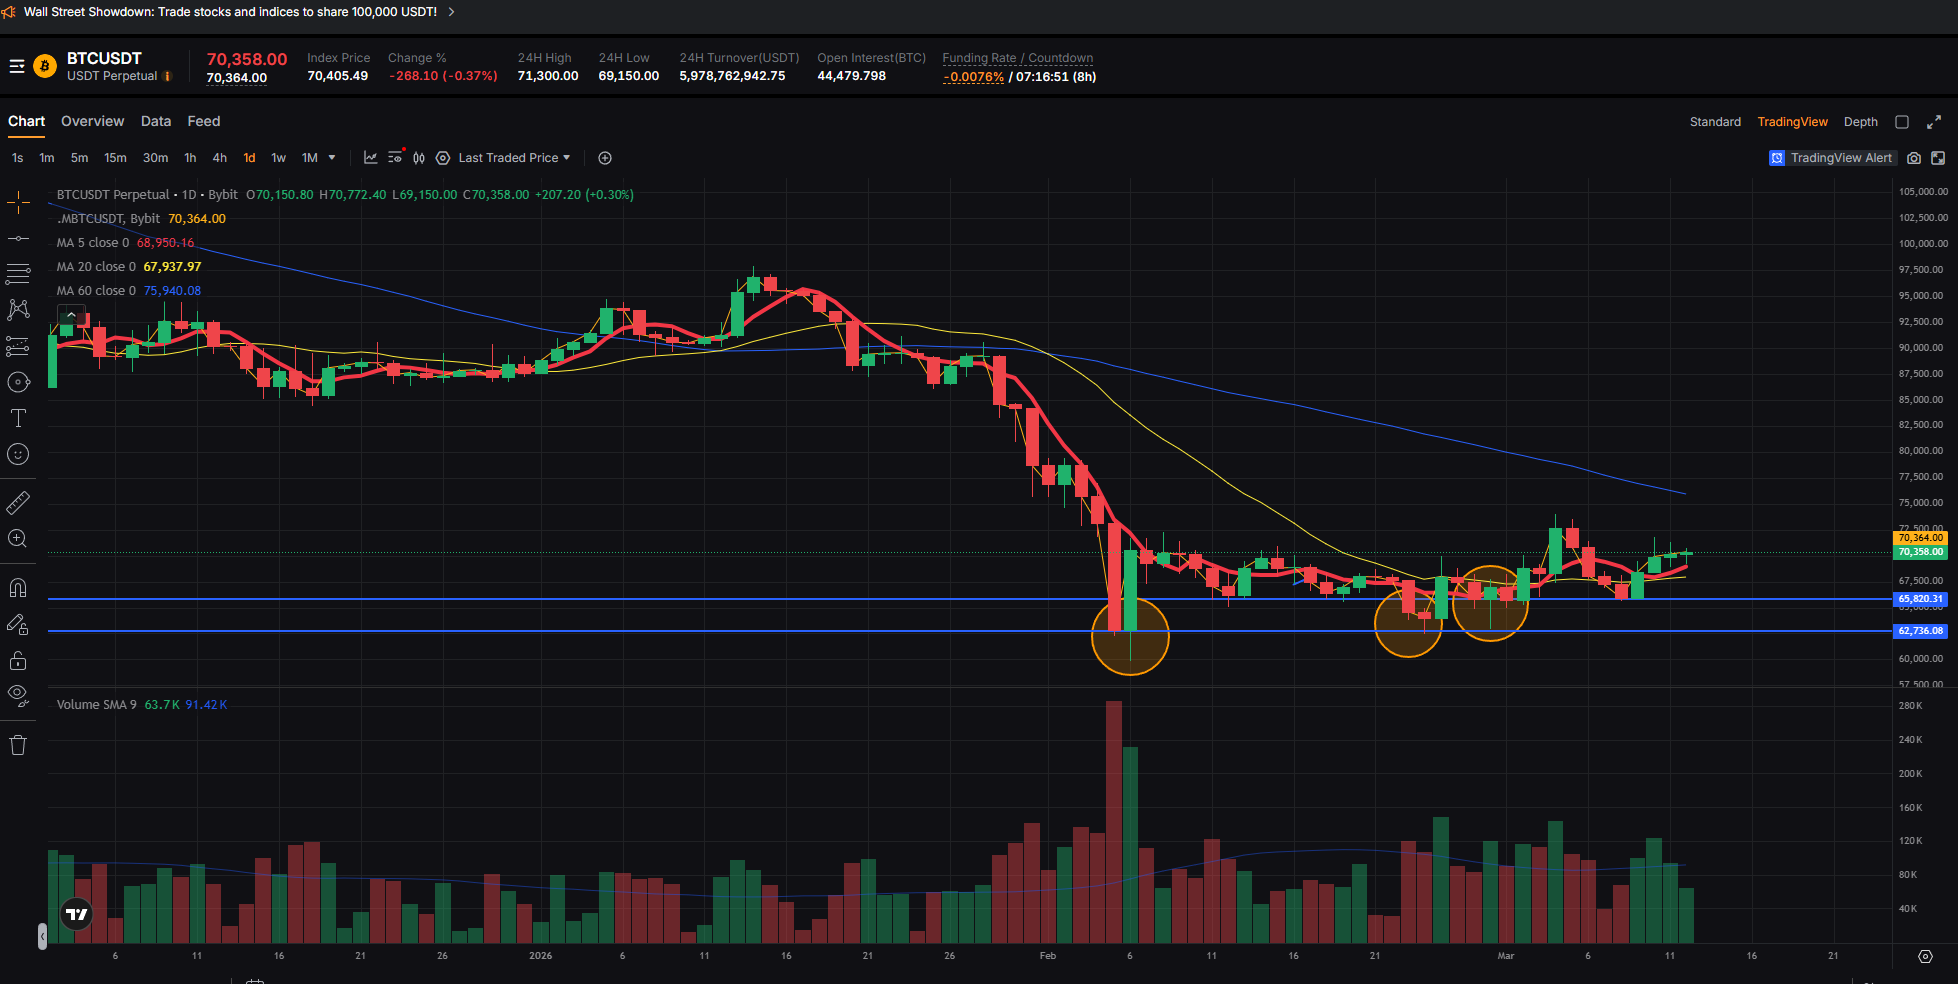Screen dimensions: 1958x984
Task: Select the ruler measure tool
Action: [18, 502]
